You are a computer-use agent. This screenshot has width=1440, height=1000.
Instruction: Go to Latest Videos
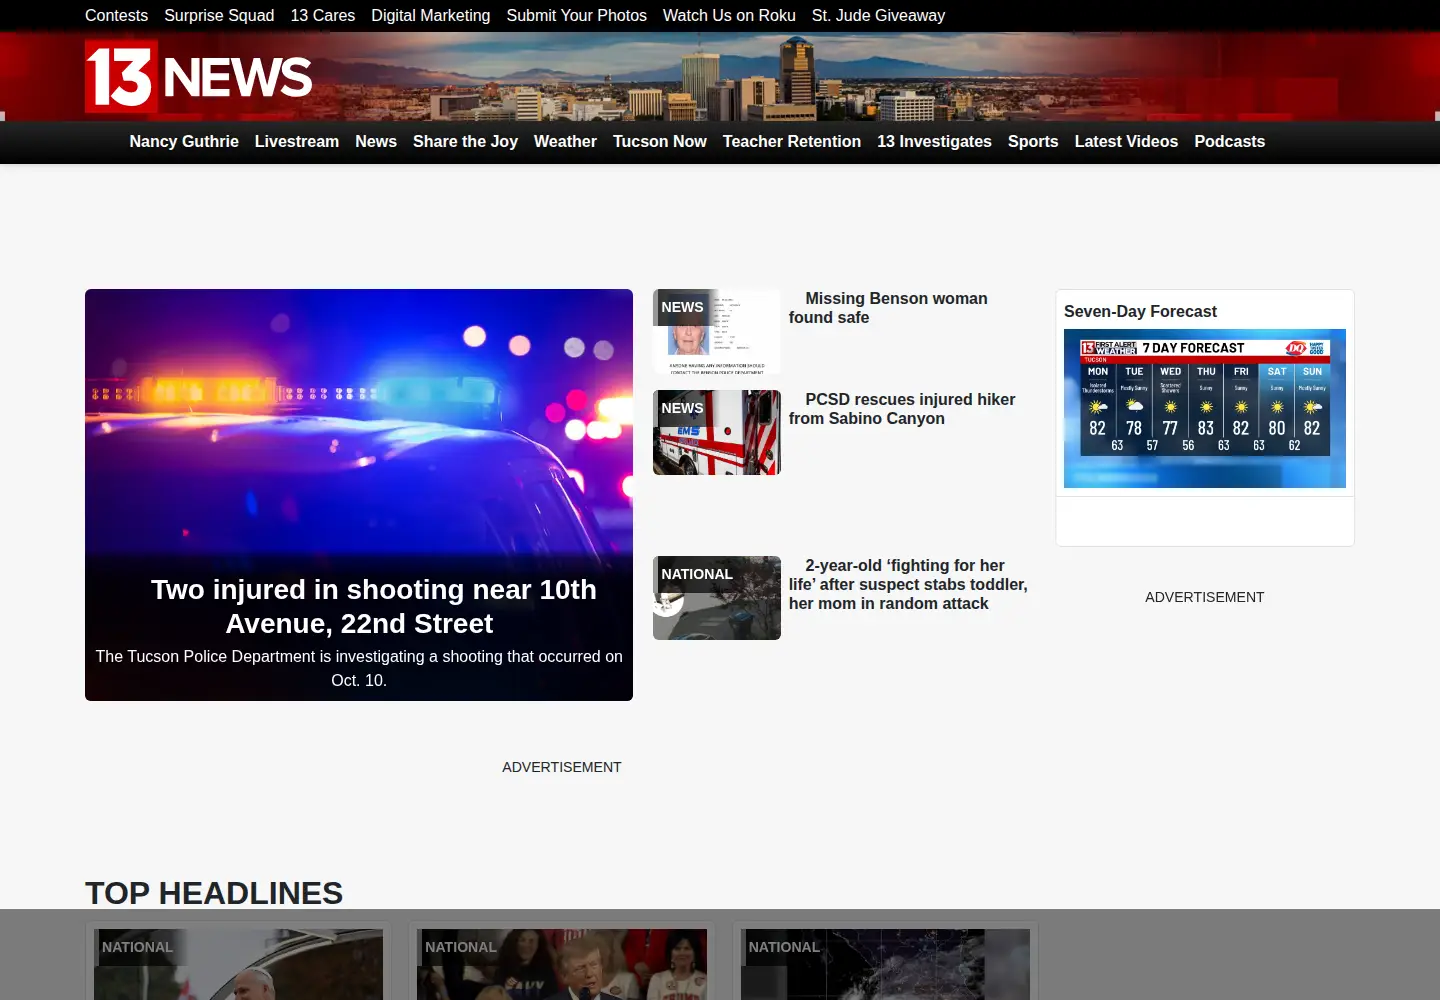(1126, 142)
